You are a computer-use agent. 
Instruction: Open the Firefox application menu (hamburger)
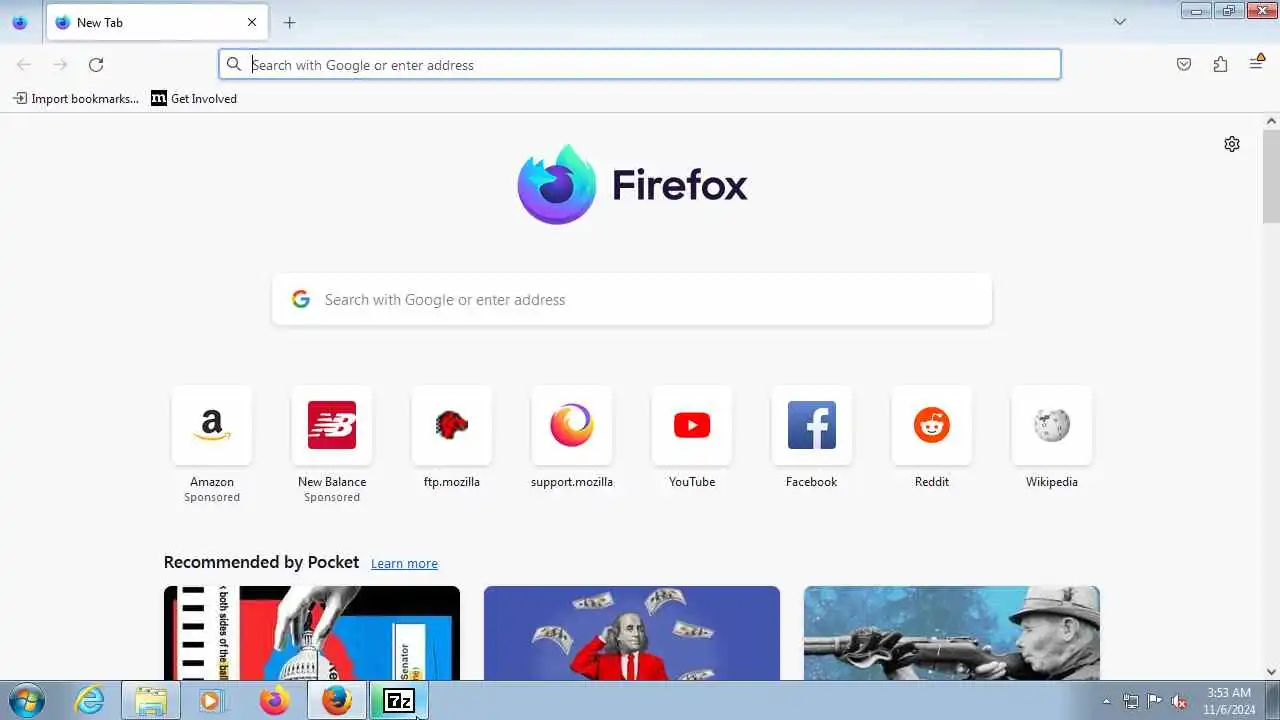pyautogui.click(x=1257, y=63)
